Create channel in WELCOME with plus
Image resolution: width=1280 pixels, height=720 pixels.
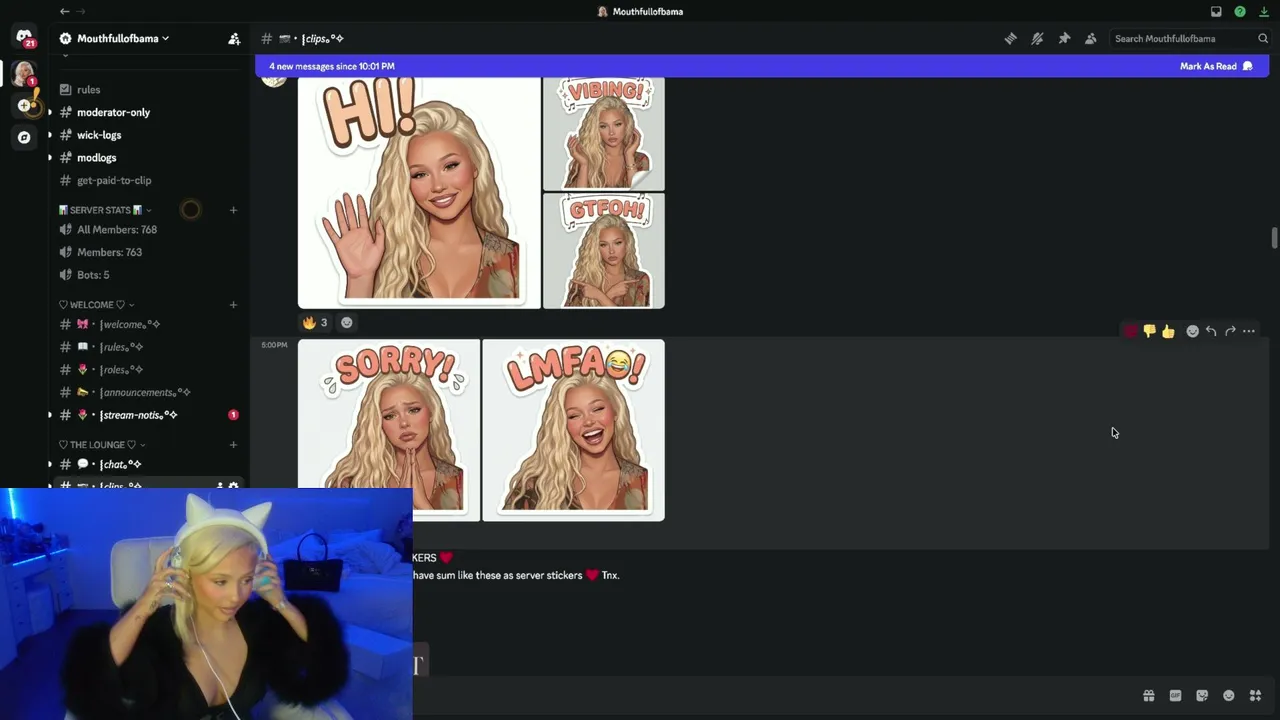tap(233, 305)
